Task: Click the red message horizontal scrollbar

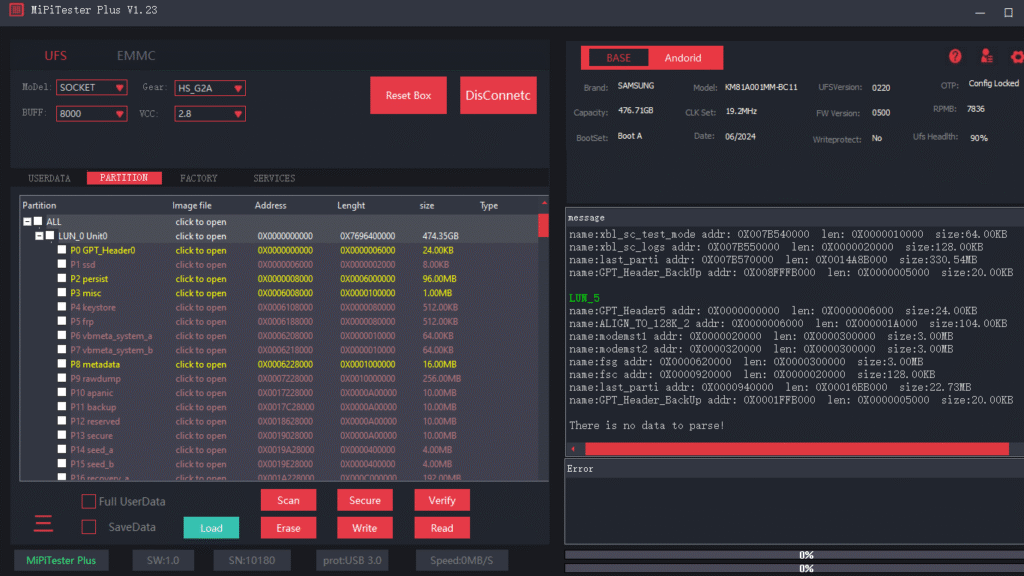Action: tap(797, 449)
